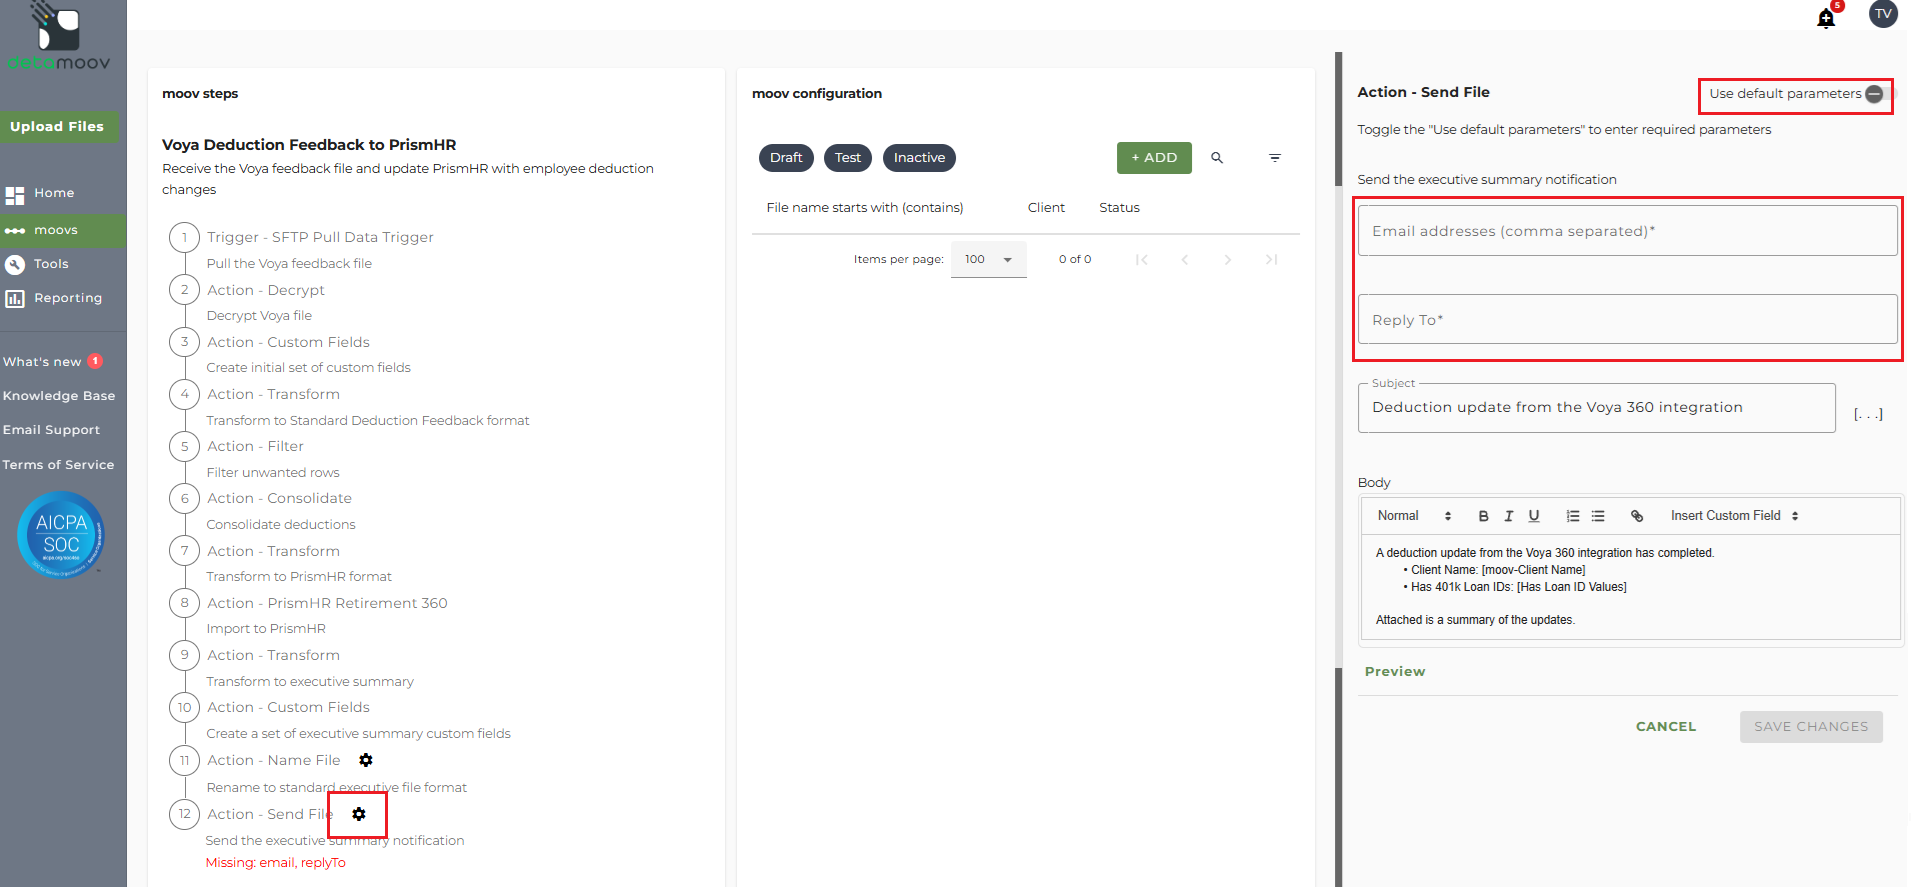
Task: Click SAVE CHANGES button
Action: click(x=1811, y=727)
